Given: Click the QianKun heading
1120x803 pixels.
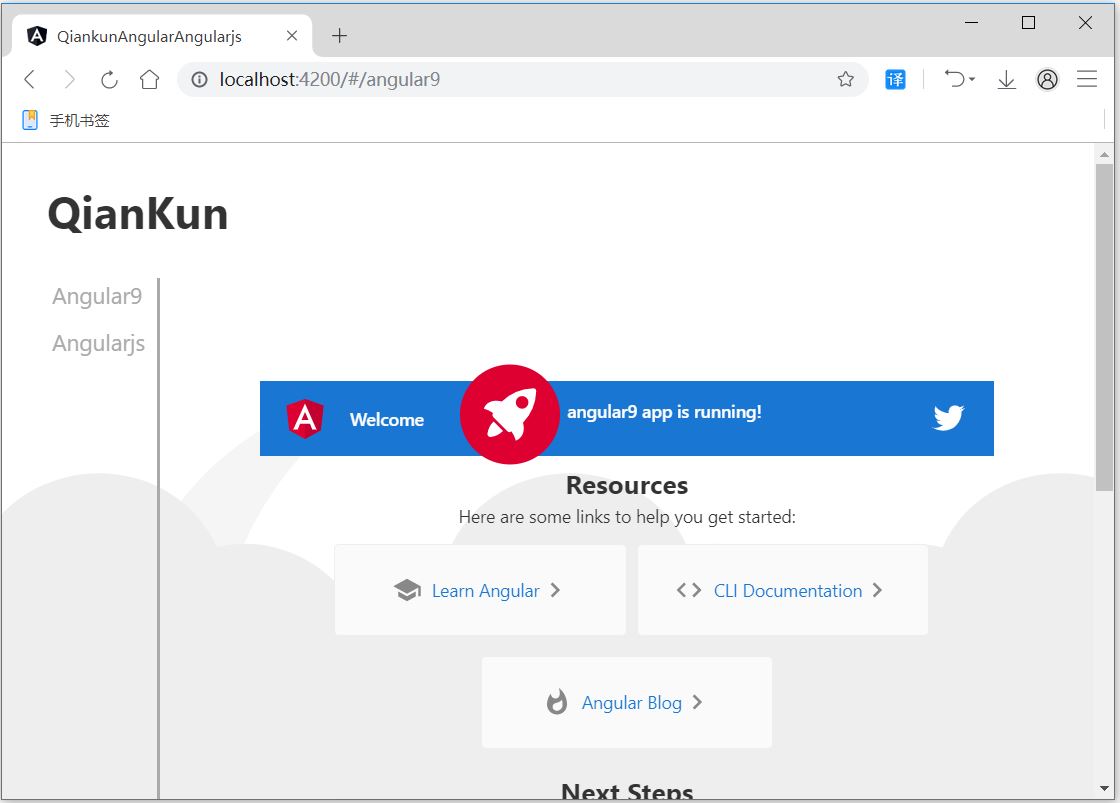Looking at the screenshot, I should click(x=138, y=214).
